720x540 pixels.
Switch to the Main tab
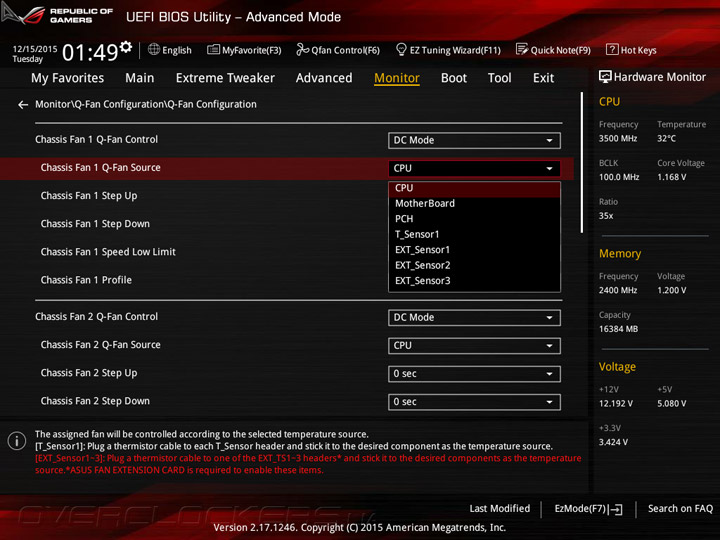(140, 78)
